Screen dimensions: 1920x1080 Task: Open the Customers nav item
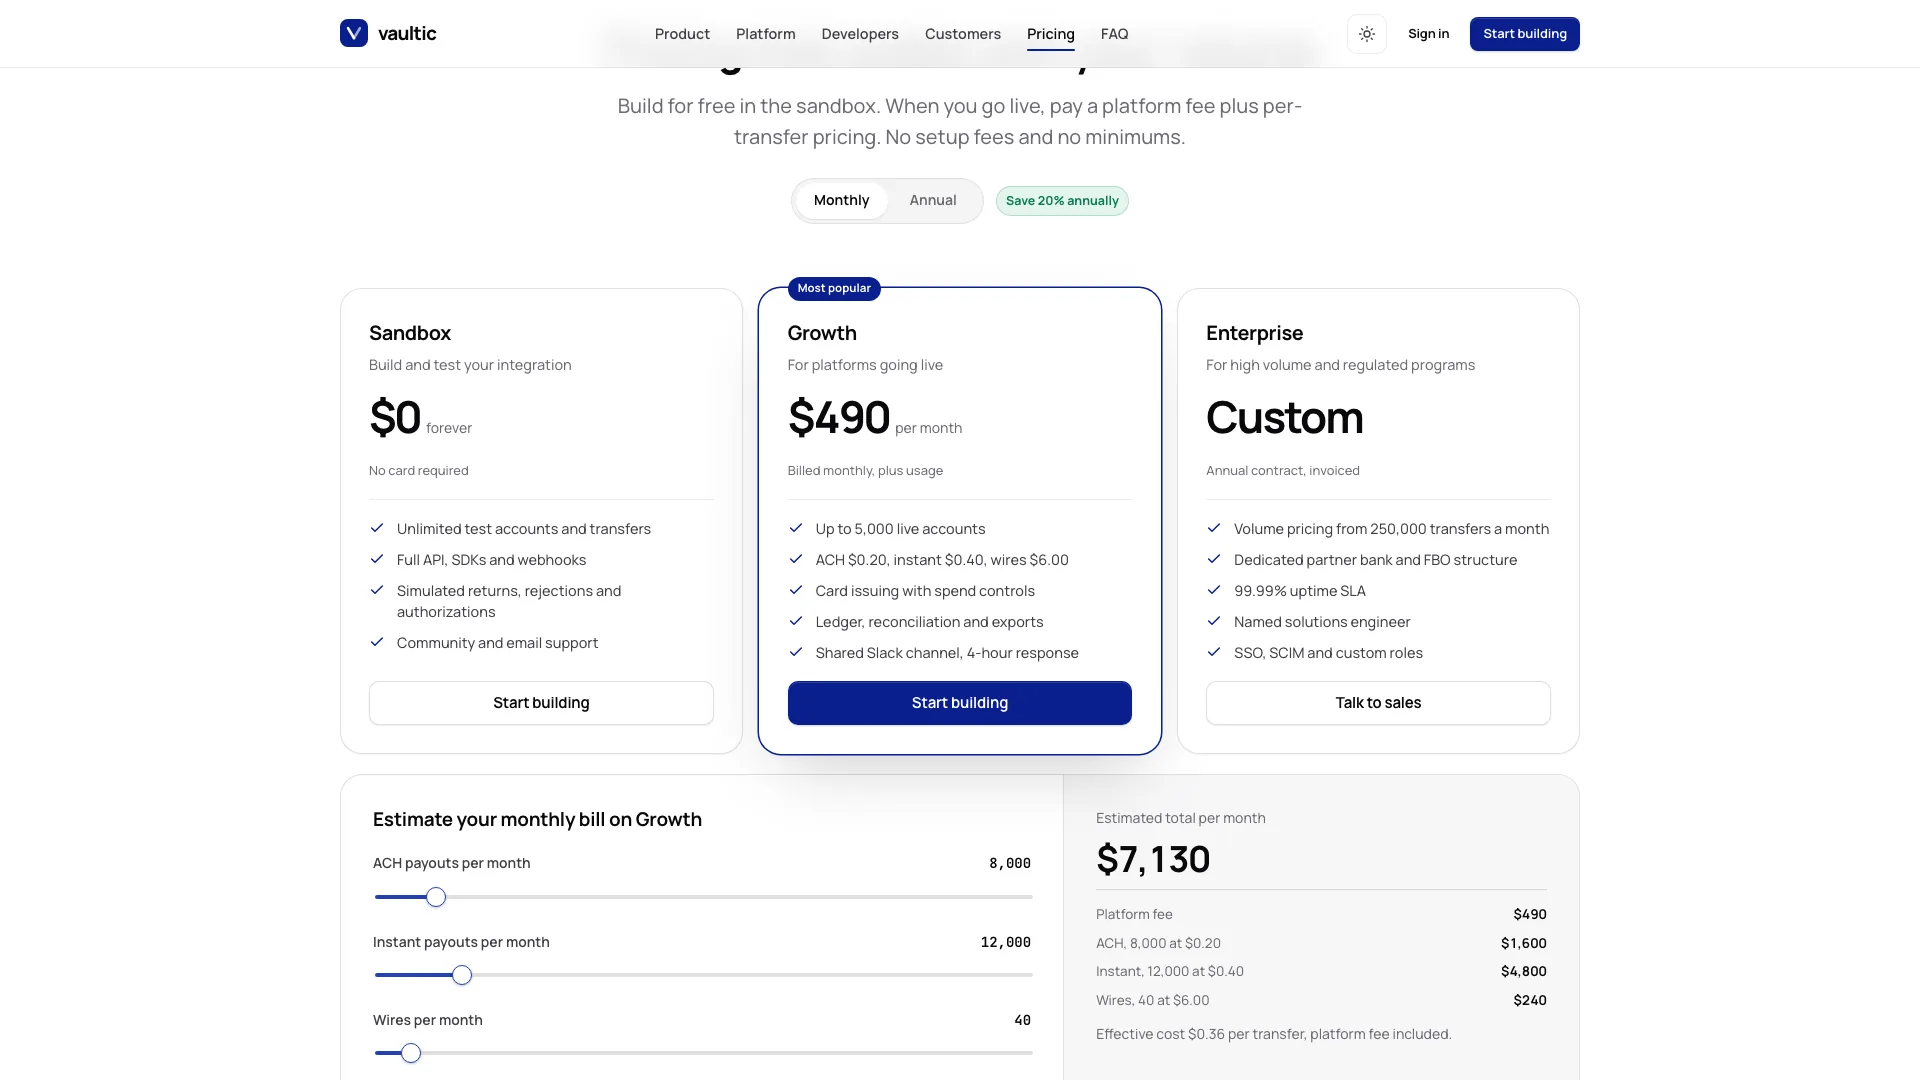tap(963, 34)
